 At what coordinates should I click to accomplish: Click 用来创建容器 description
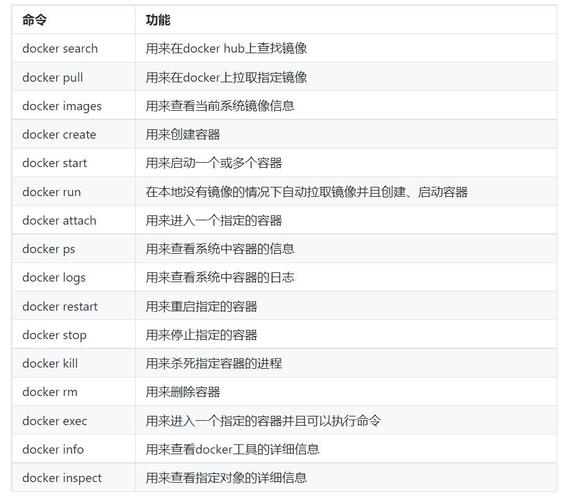pyautogui.click(x=183, y=135)
